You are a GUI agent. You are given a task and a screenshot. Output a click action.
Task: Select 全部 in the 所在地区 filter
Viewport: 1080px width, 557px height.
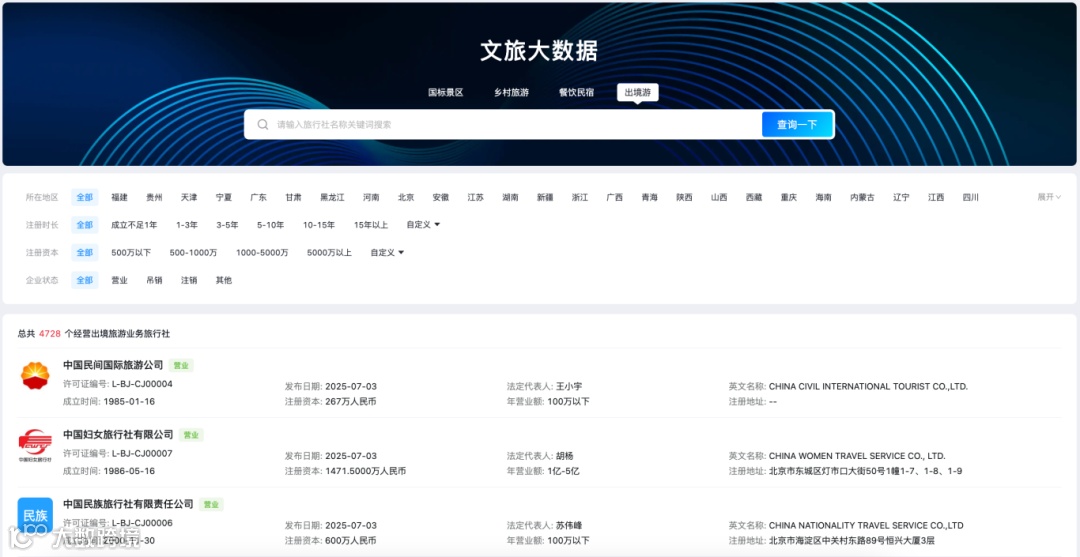tap(85, 197)
